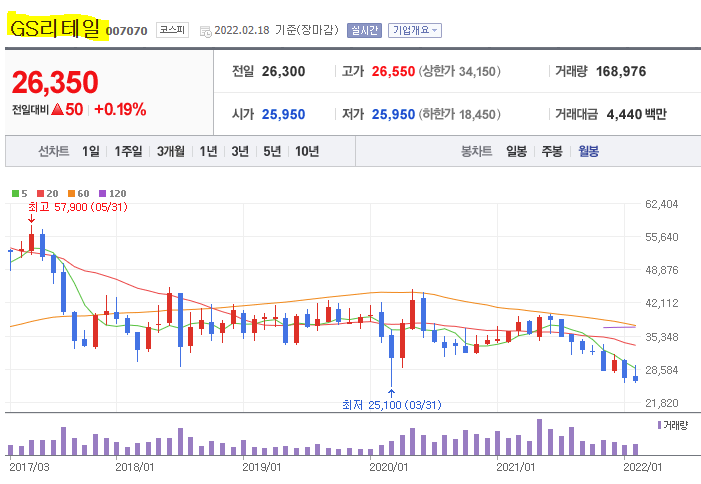The height and width of the screenshot is (484, 701).
Task: Click the orange 60-period moving average swatch
Action: [x=71, y=194]
